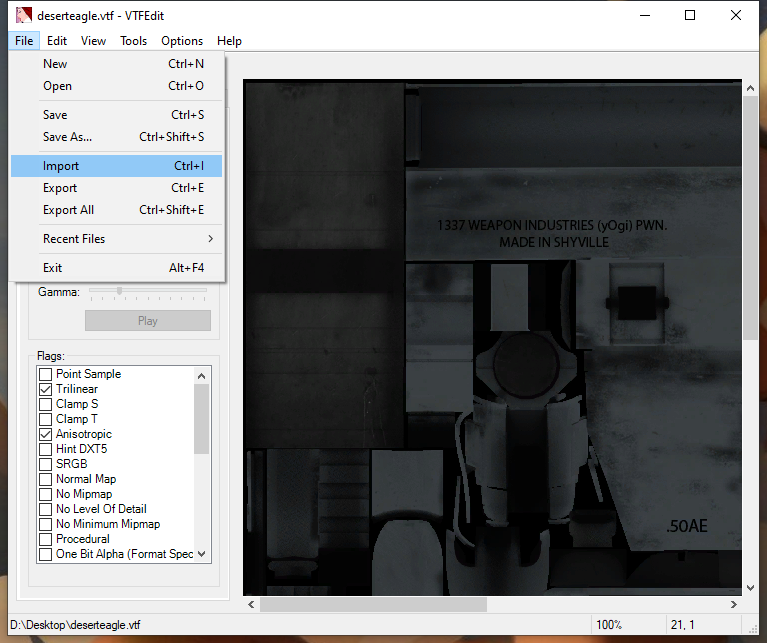Toggle the Hint DXT5 checkbox
Image resolution: width=767 pixels, height=643 pixels.
pyautogui.click(x=45, y=449)
